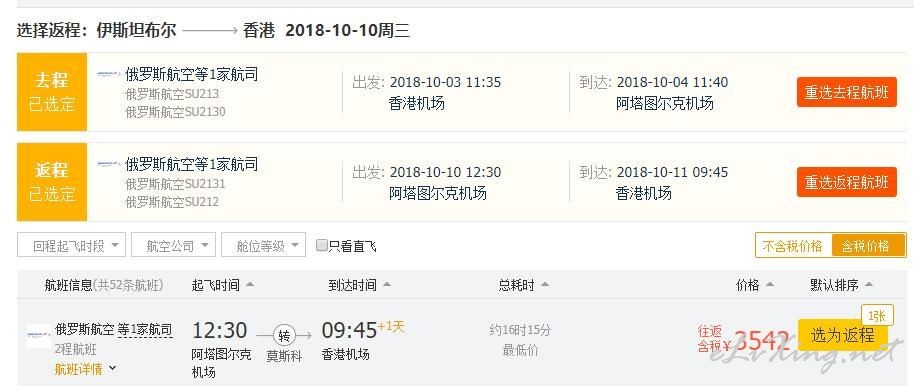The height and width of the screenshot is (386, 914).
Task: Sort by departure time arrow 起飞时间
Action: point(249,285)
